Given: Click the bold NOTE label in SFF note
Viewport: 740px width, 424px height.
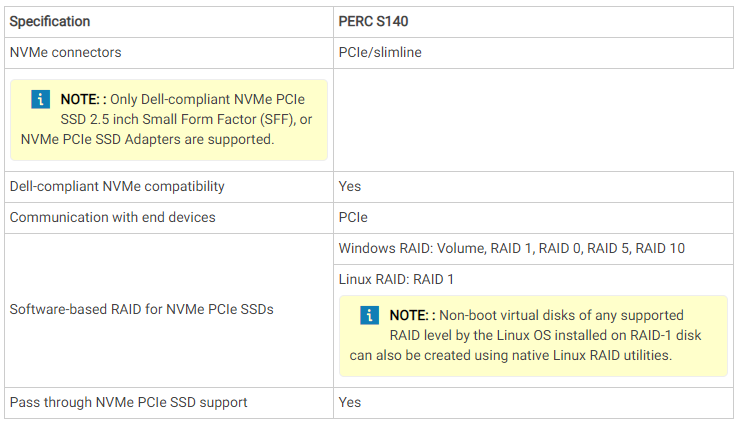Looking at the screenshot, I should pyautogui.click(x=80, y=100).
